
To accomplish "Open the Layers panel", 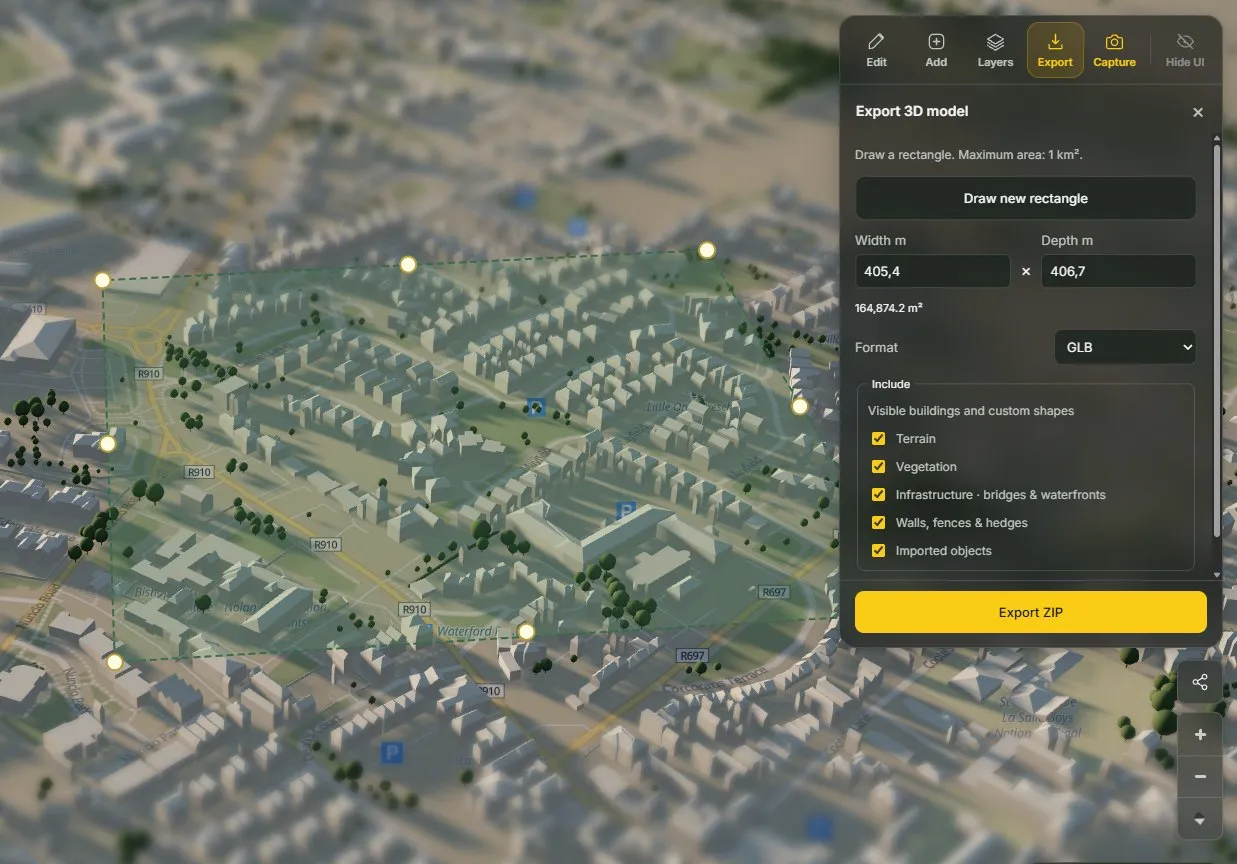I will [x=995, y=50].
